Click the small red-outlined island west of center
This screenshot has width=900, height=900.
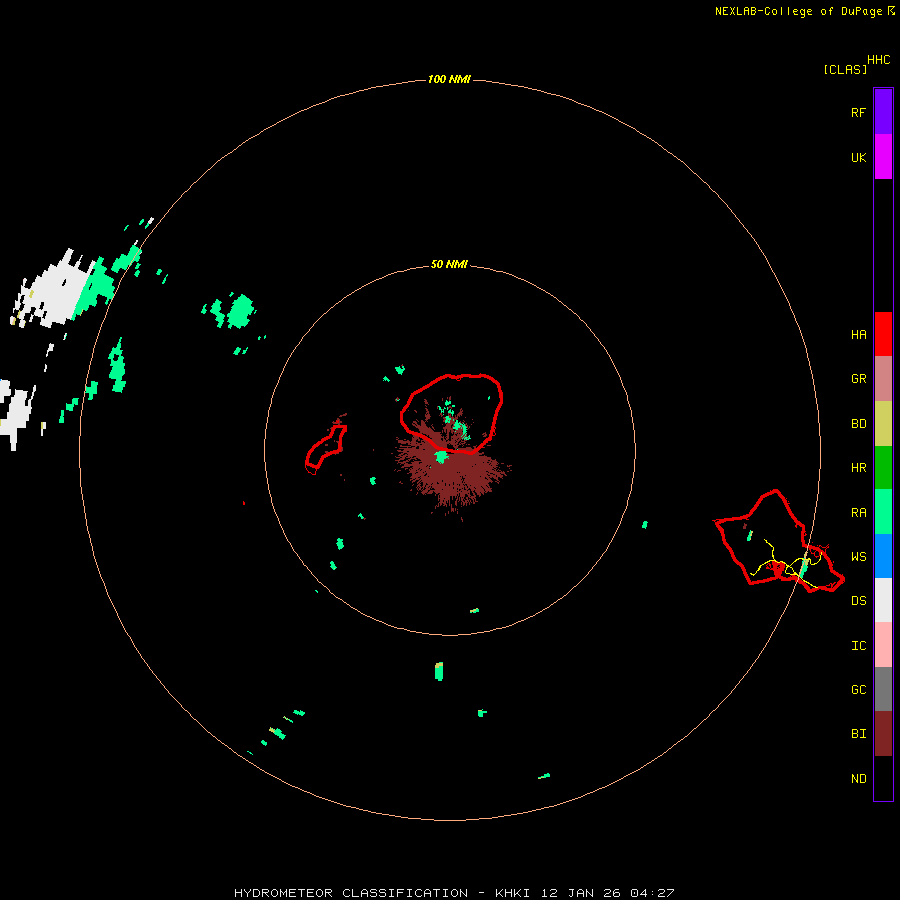[x=326, y=449]
